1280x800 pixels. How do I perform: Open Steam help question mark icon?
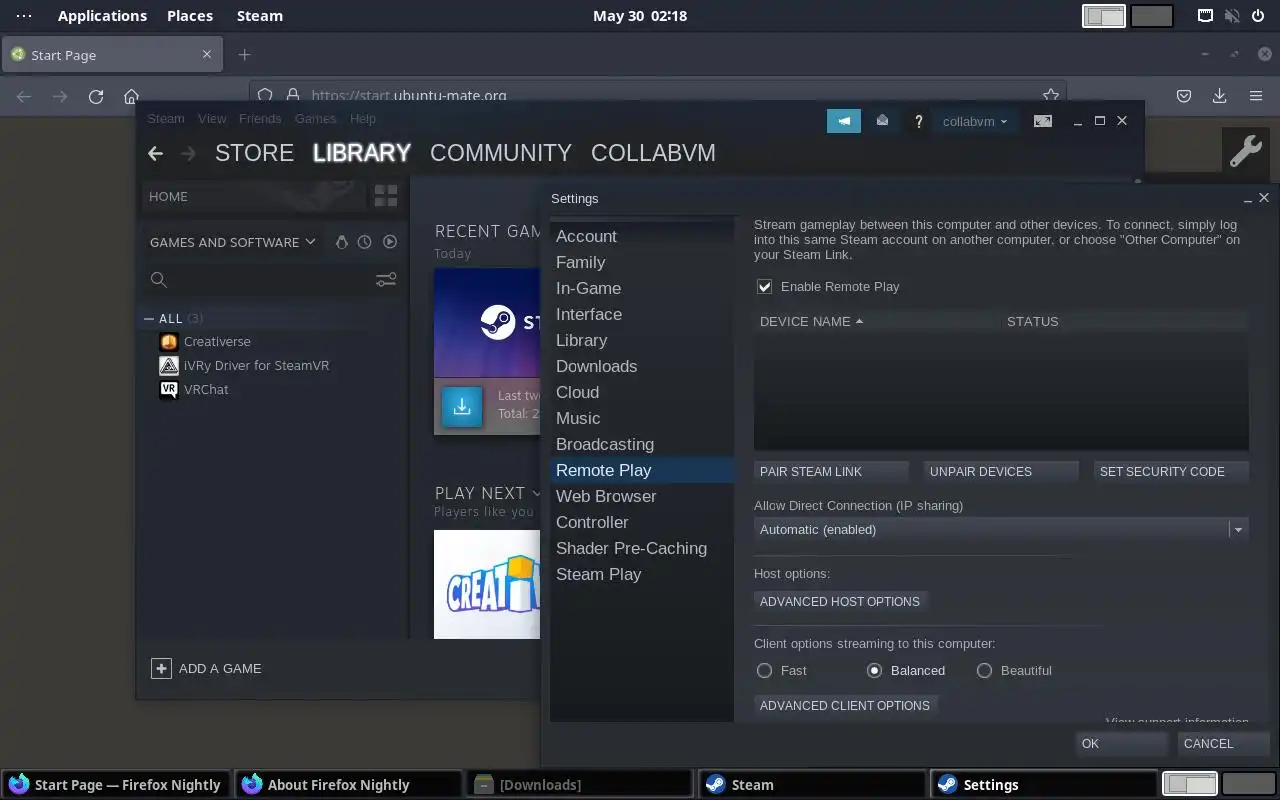tap(918, 121)
